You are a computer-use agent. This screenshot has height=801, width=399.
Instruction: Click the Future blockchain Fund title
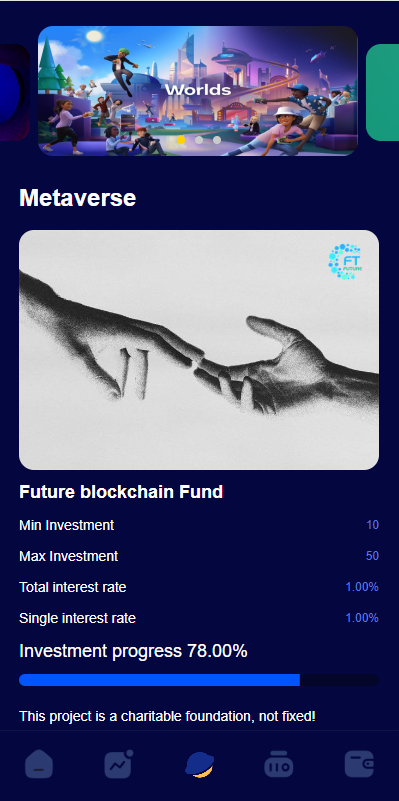(x=121, y=492)
